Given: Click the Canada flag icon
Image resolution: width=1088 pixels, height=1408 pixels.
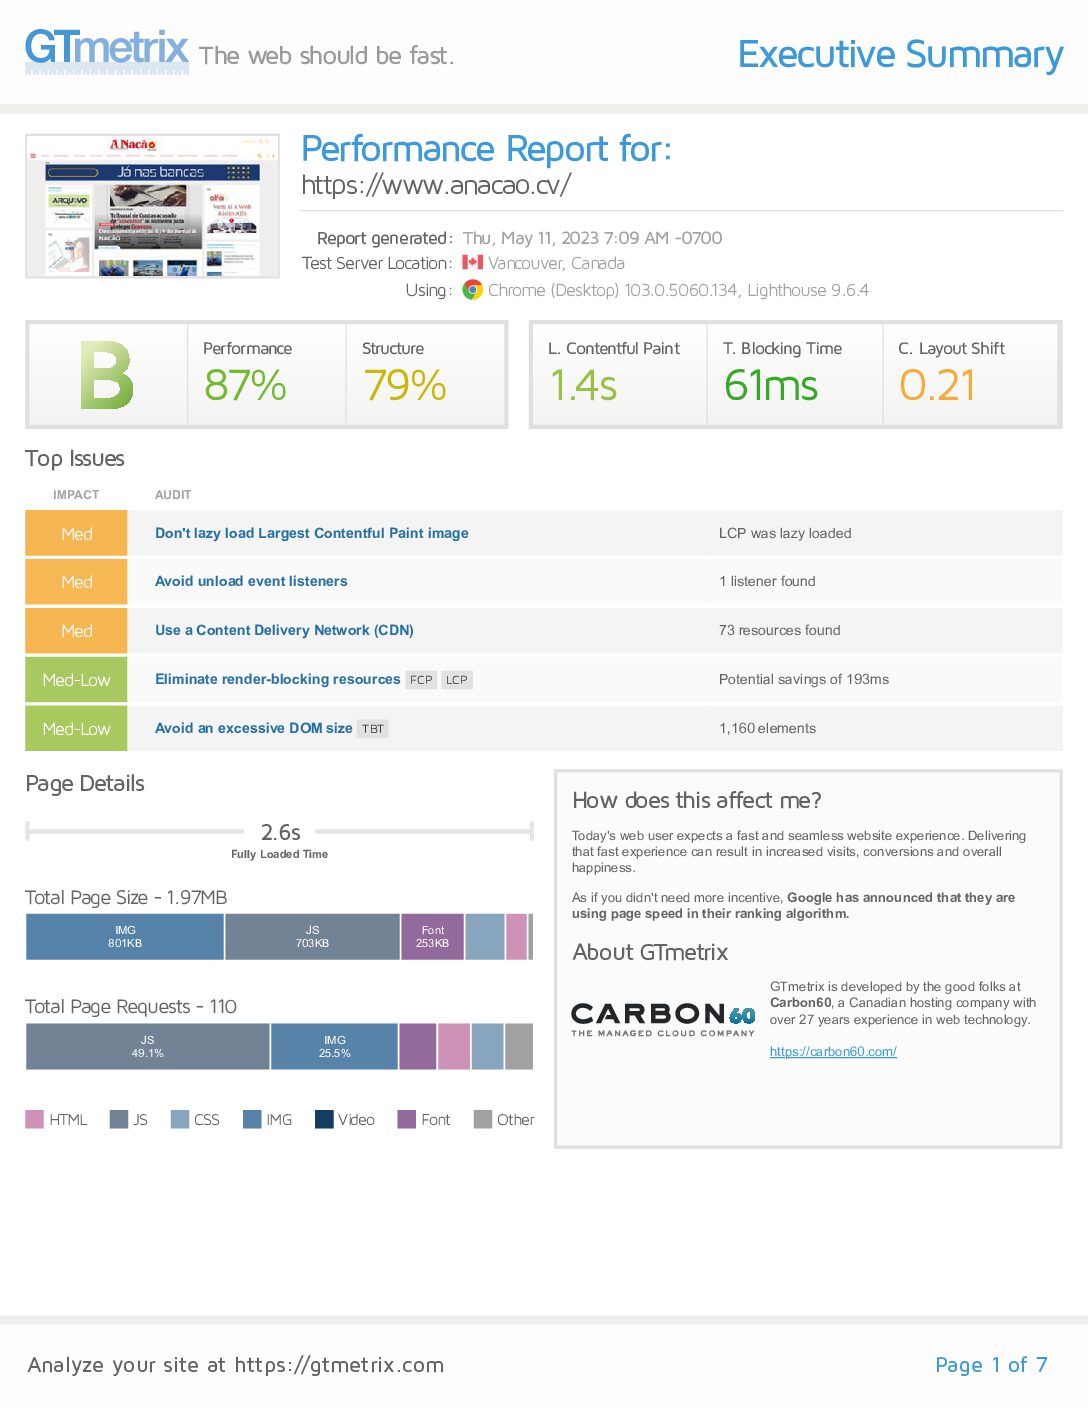Looking at the screenshot, I should point(472,263).
